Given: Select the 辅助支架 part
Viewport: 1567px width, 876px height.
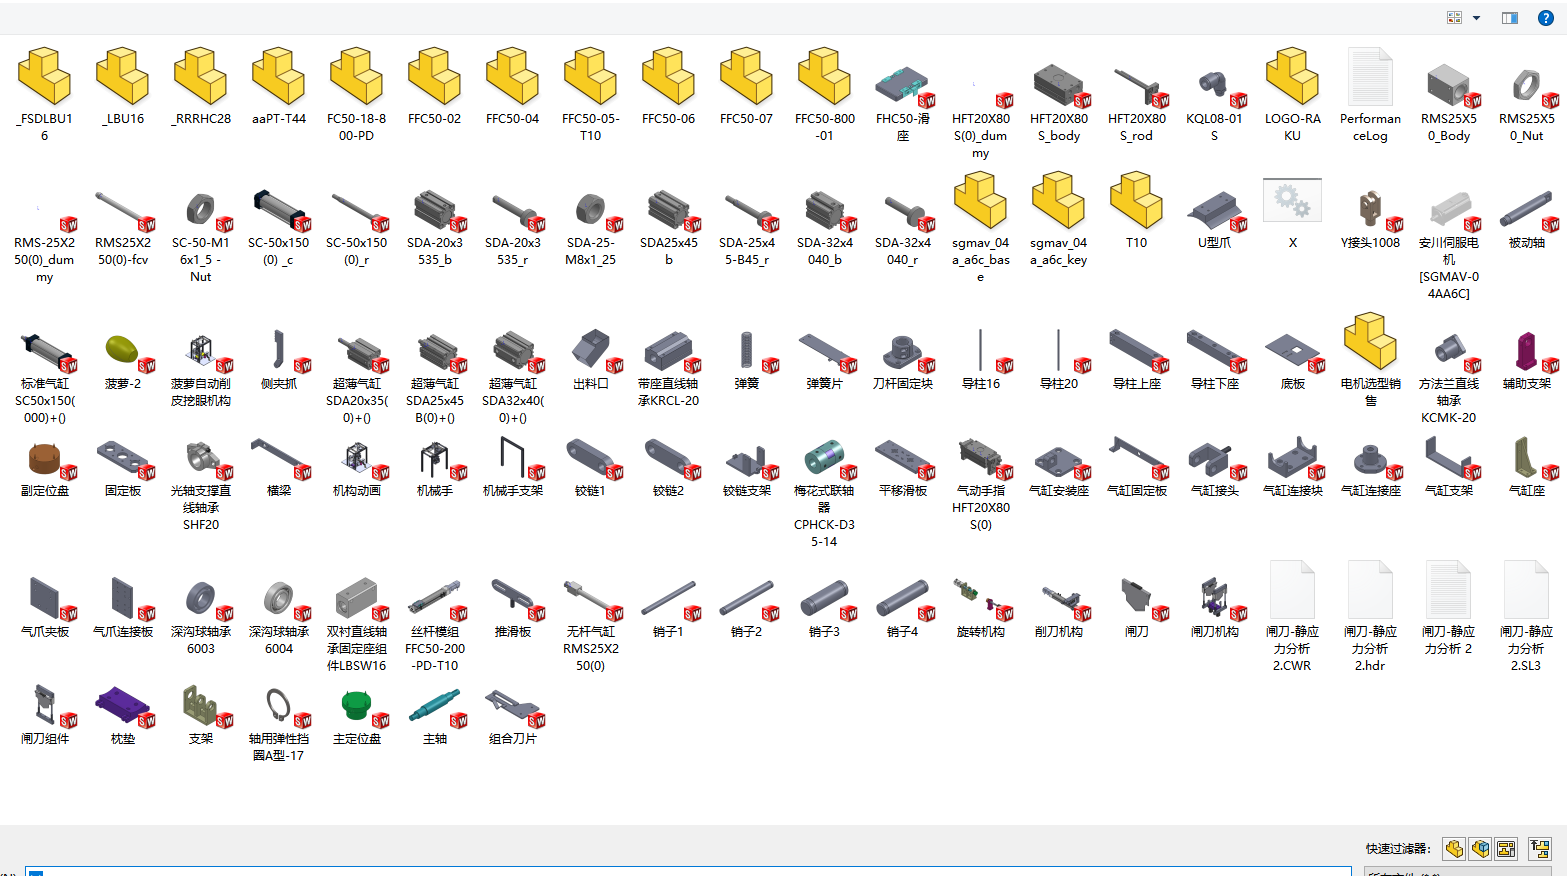Looking at the screenshot, I should 1527,360.
